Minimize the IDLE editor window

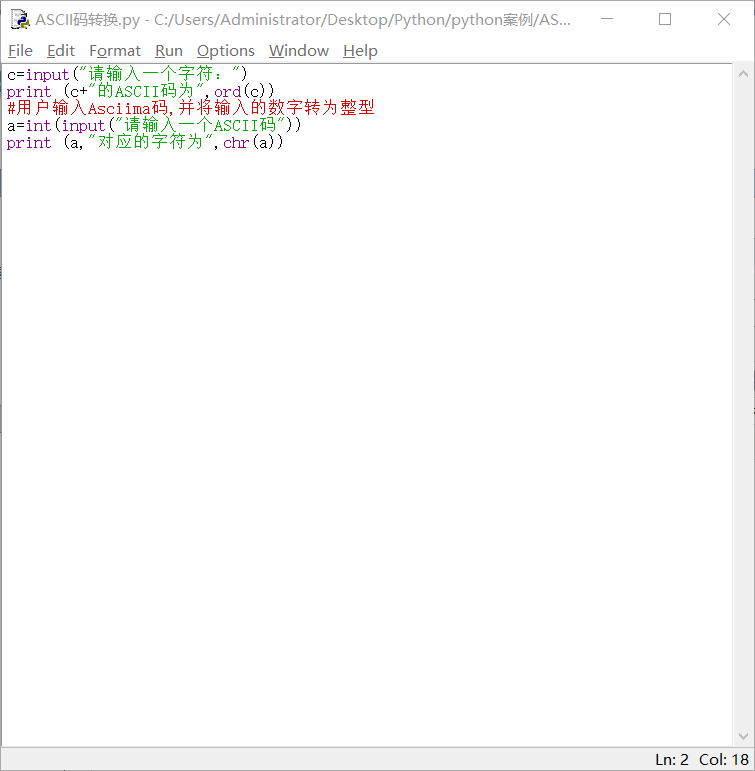pos(607,19)
